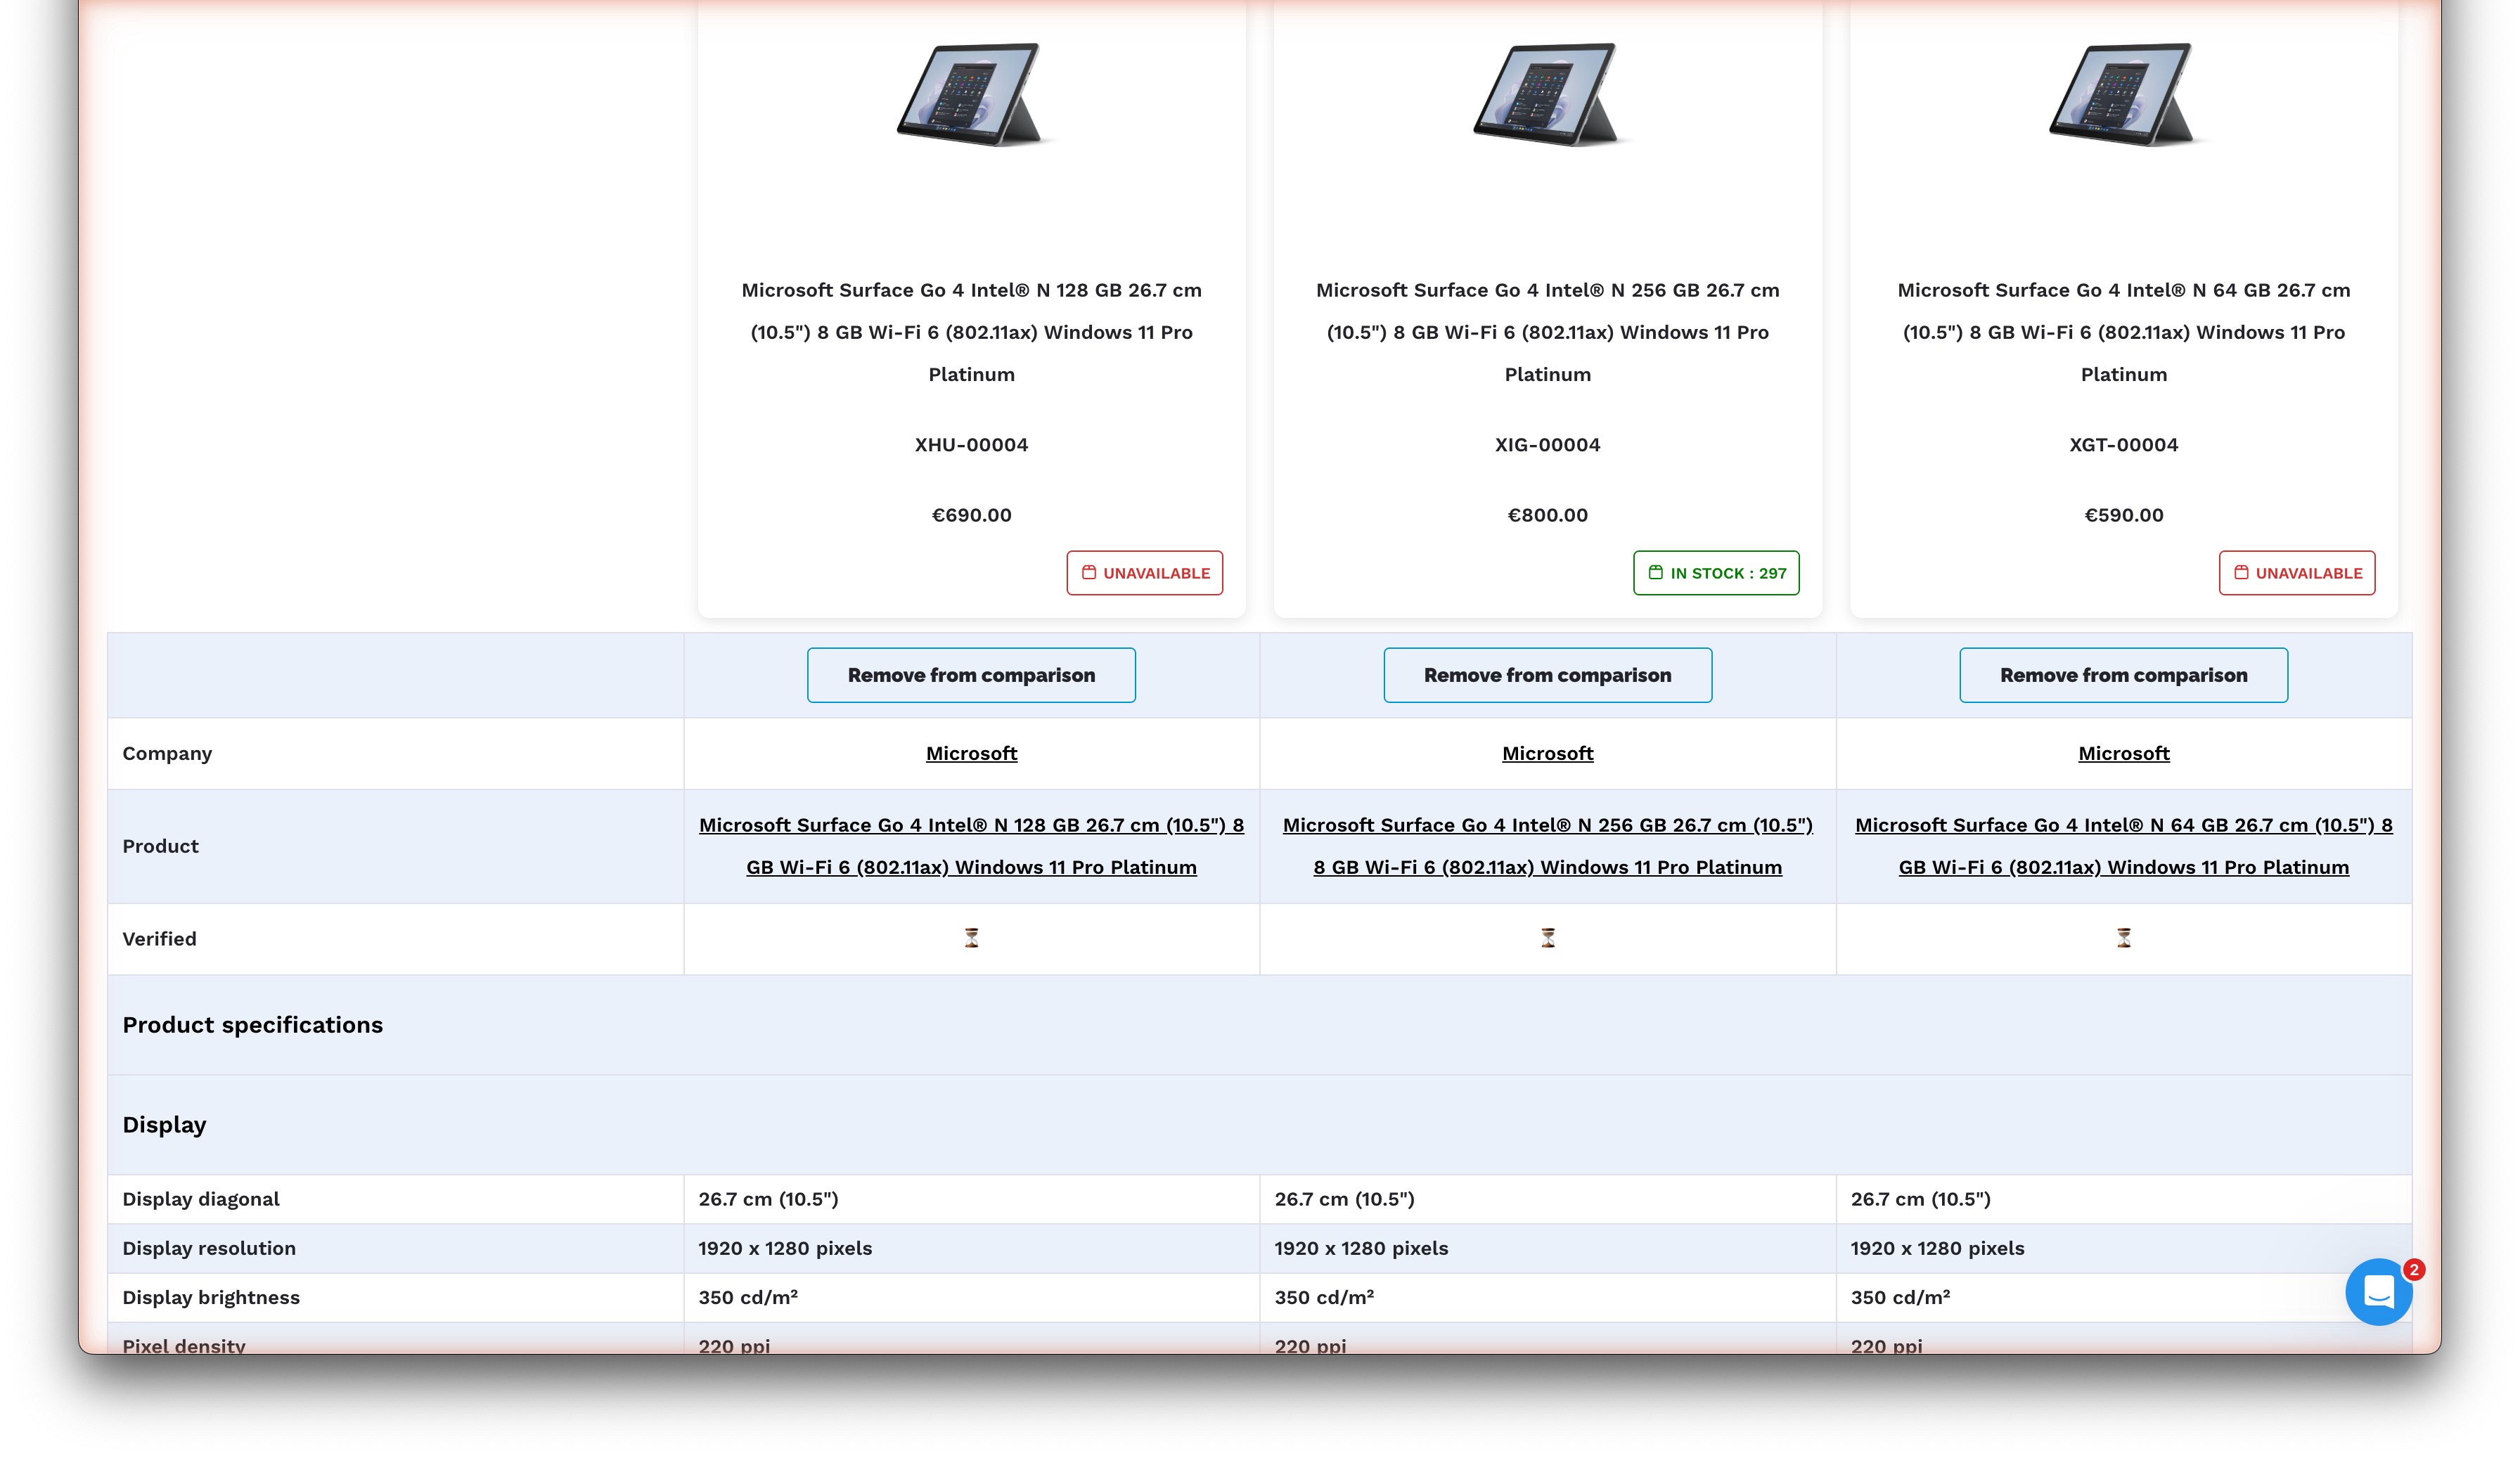Click the hourglass Verified icon for 128 GB model
Image resolution: width=2520 pixels, height=1458 pixels.
[971, 937]
